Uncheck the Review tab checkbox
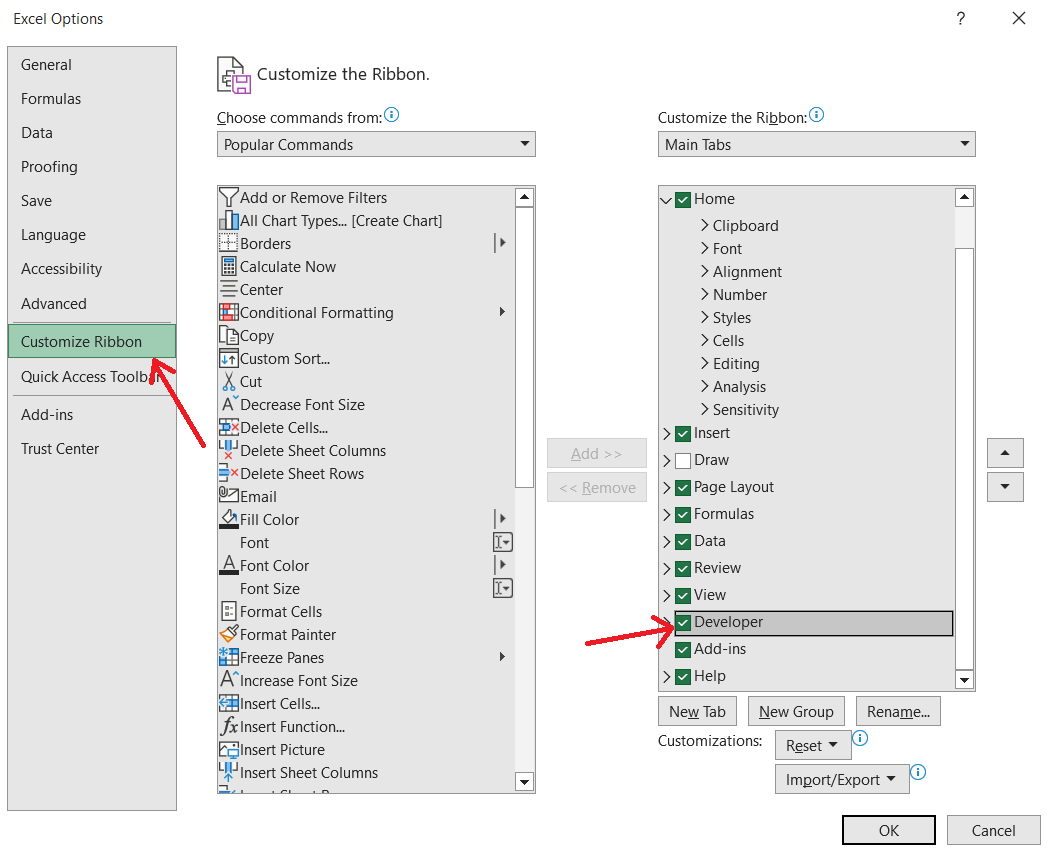 click(682, 568)
